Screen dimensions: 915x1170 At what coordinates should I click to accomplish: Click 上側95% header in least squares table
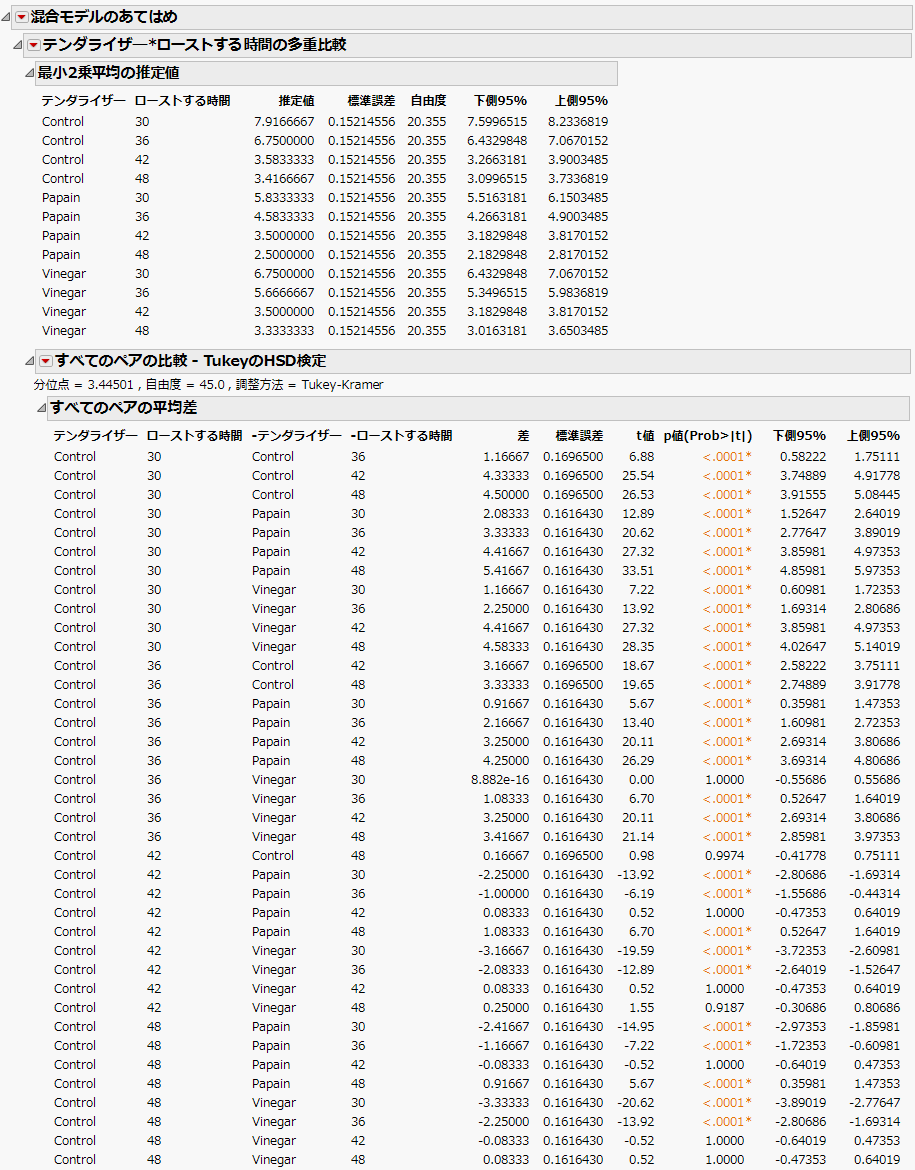click(x=581, y=101)
